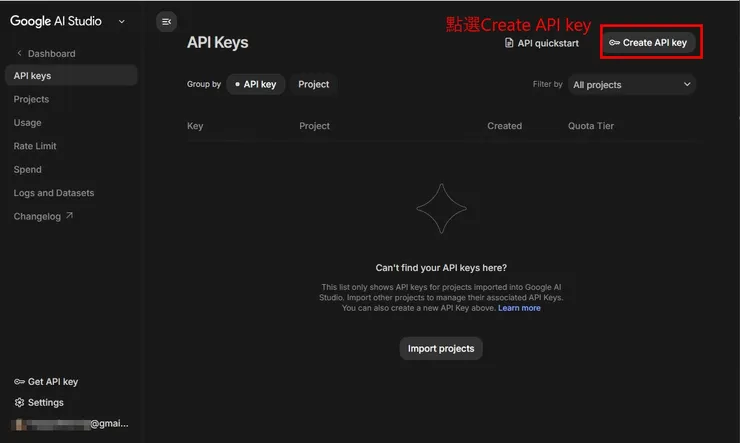Click the Key column header

[x=195, y=126]
